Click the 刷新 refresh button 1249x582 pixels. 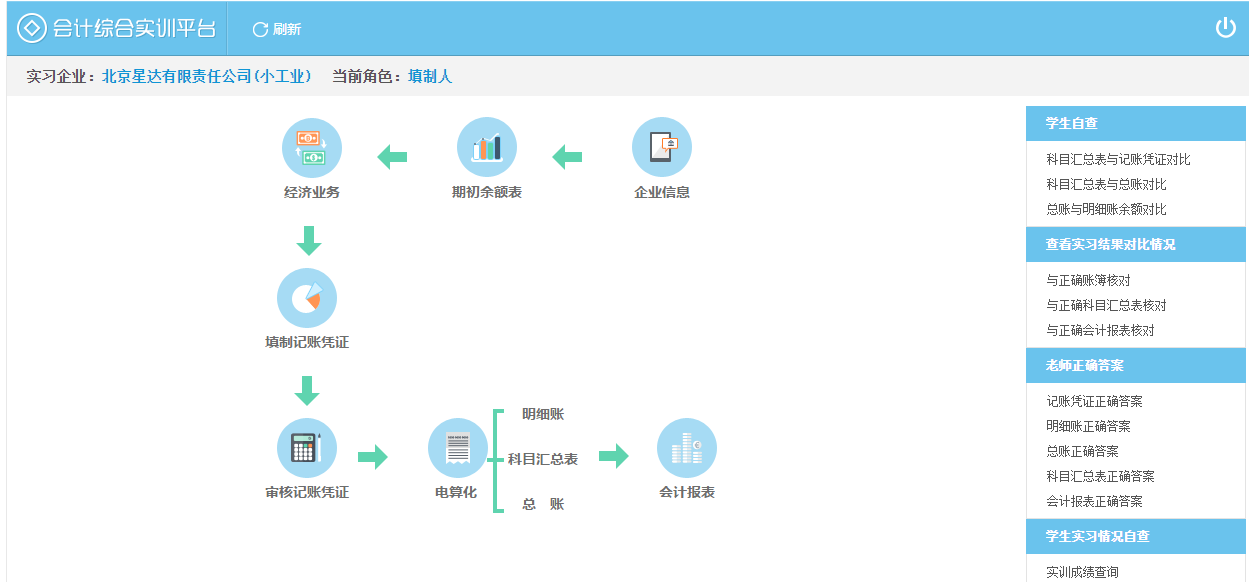point(277,29)
